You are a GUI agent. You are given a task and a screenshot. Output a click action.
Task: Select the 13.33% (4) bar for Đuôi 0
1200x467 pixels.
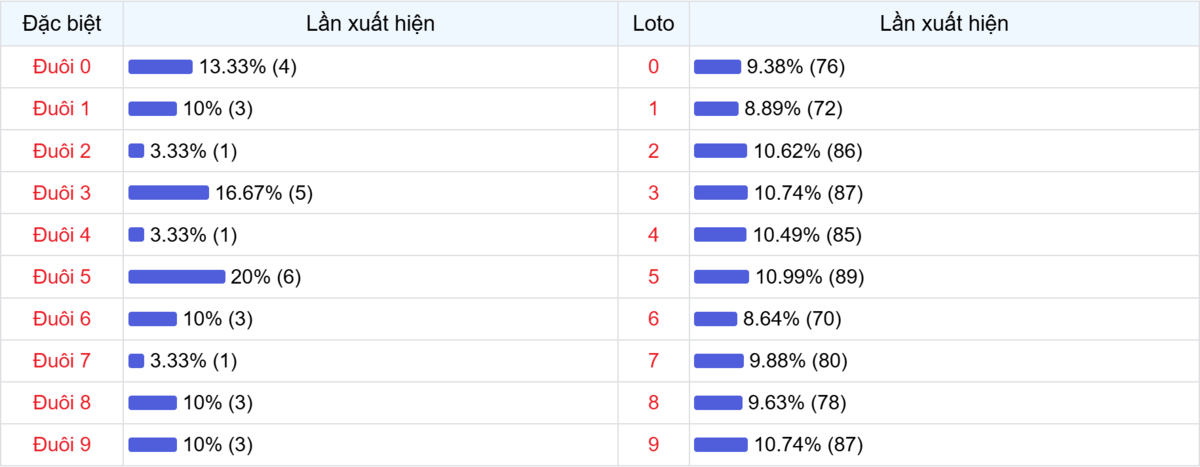coord(161,67)
